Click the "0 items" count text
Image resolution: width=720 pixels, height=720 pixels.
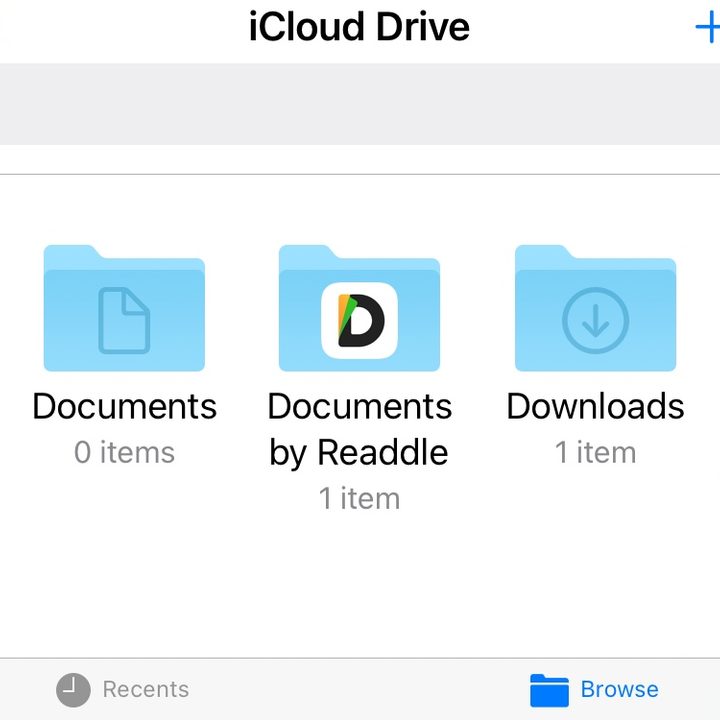coord(124,452)
